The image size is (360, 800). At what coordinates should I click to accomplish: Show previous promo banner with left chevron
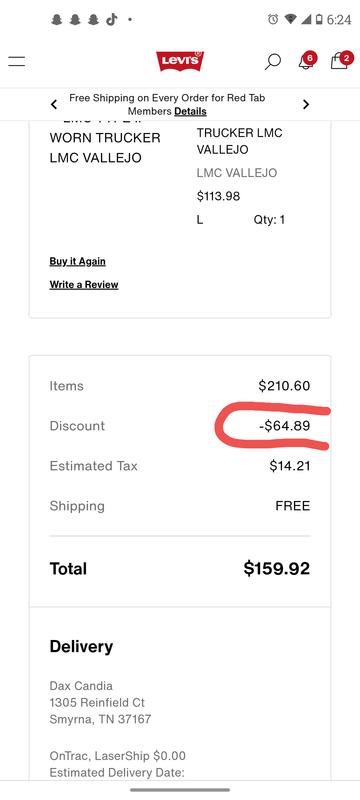(54, 105)
